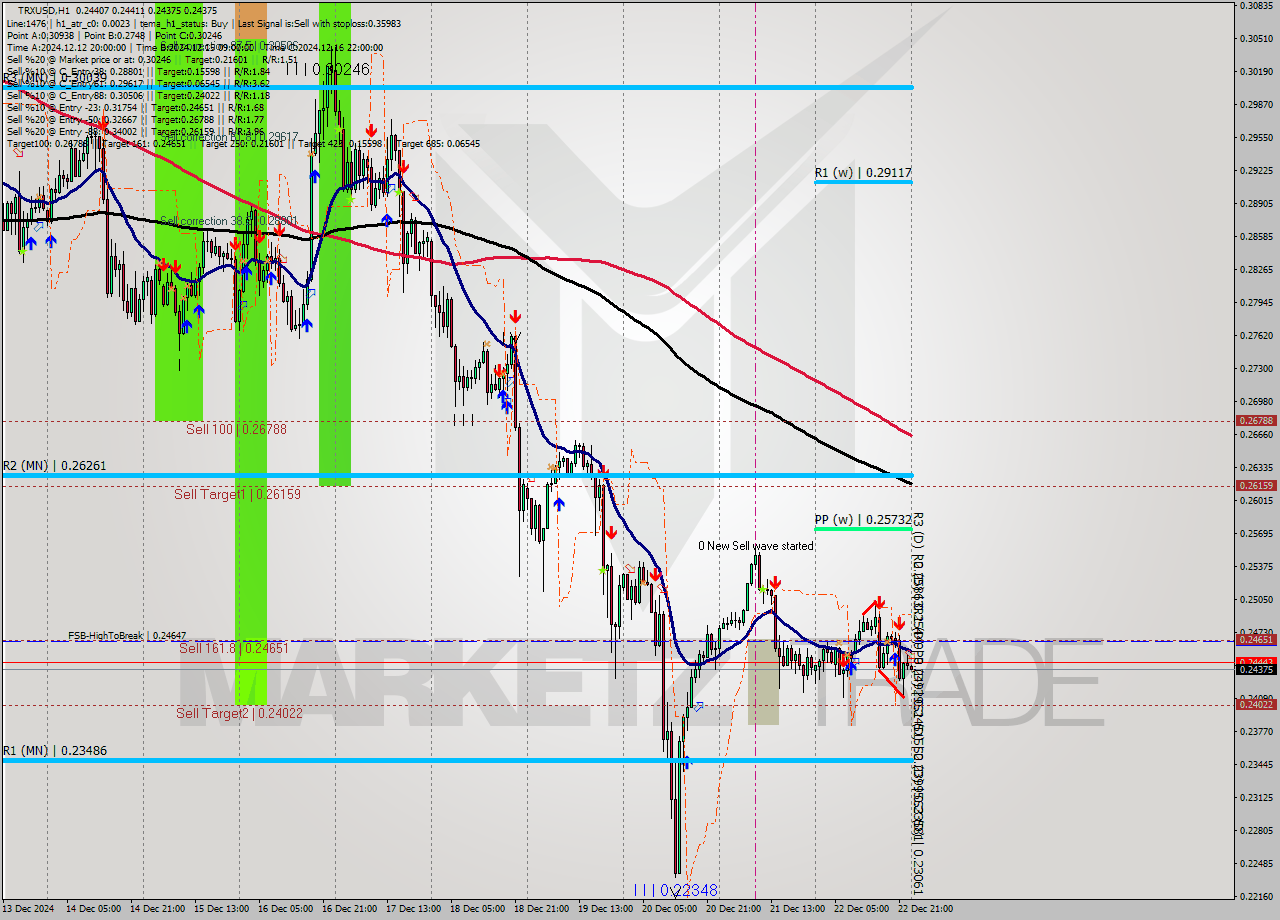Viewport: 1280px width, 920px height.
Task: Click the '17 Dec 13:00' time axis label
Action: tap(412, 909)
